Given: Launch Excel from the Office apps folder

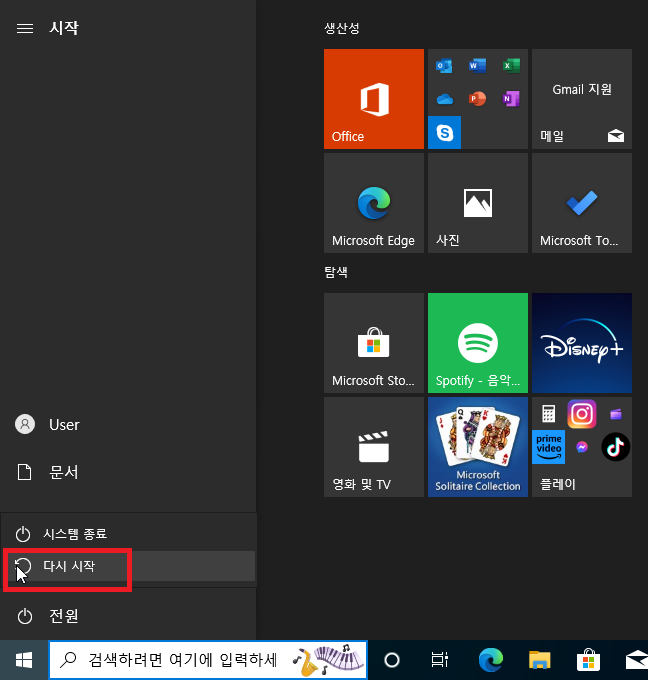Looking at the screenshot, I should [x=511, y=66].
